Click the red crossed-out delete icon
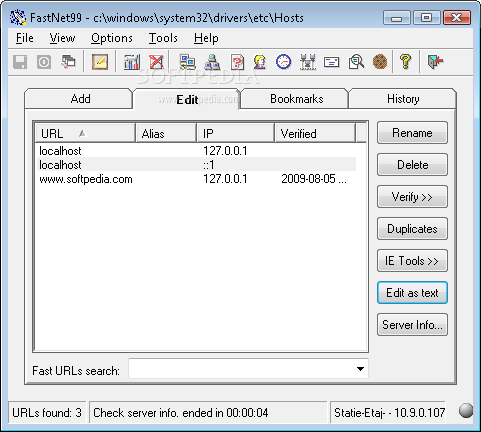 156,62
